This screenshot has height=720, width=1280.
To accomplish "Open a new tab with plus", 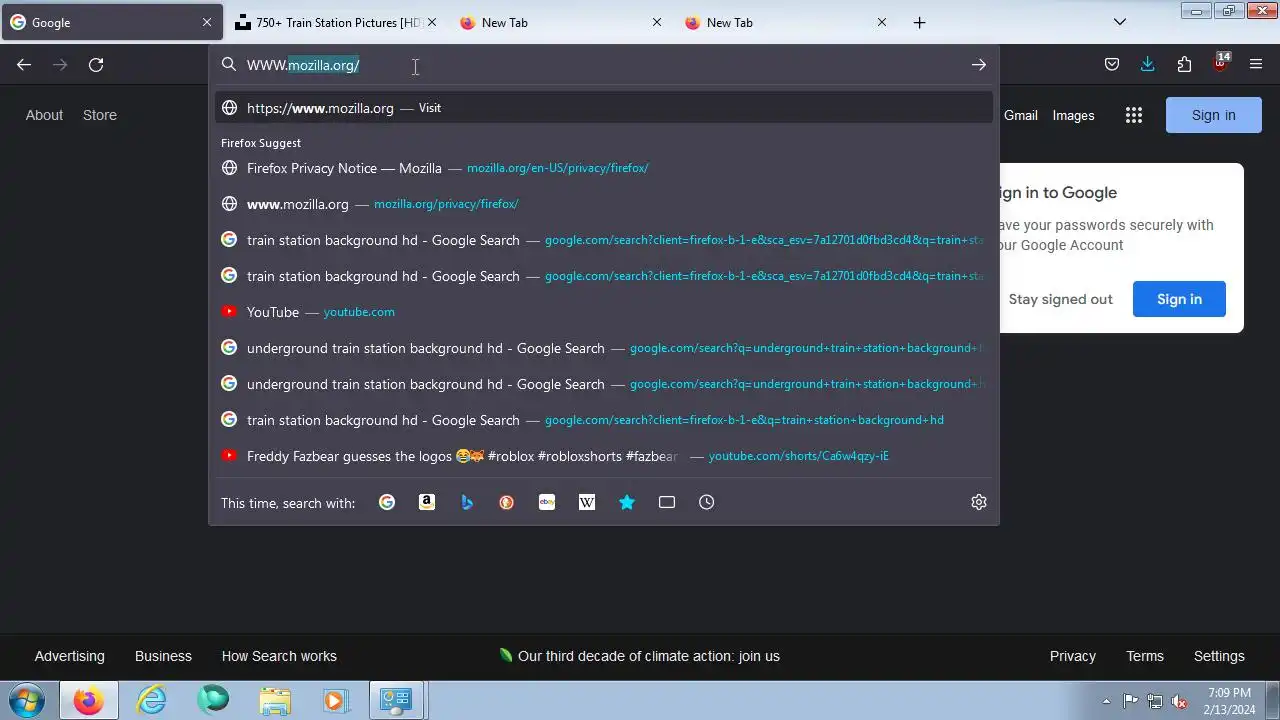I will 919,22.
